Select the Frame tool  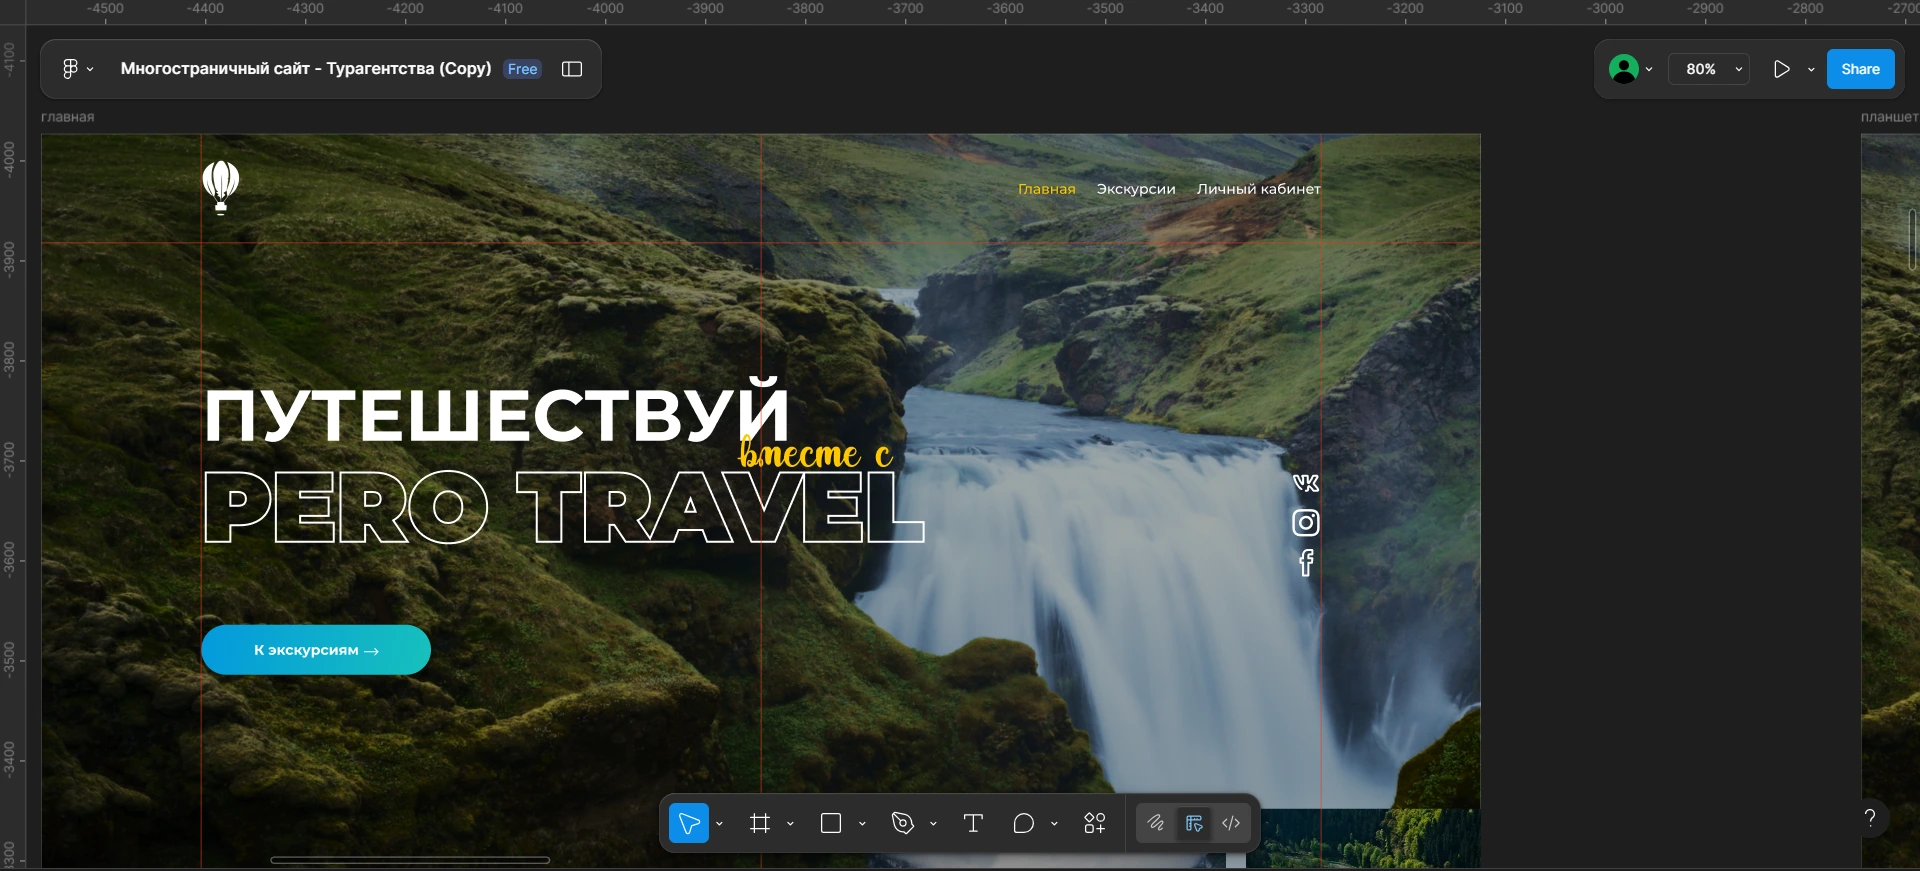[x=760, y=823]
